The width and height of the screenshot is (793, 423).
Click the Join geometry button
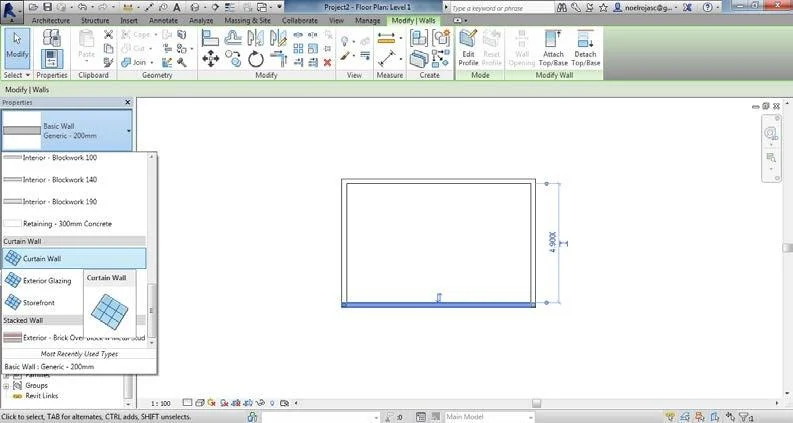(135, 62)
